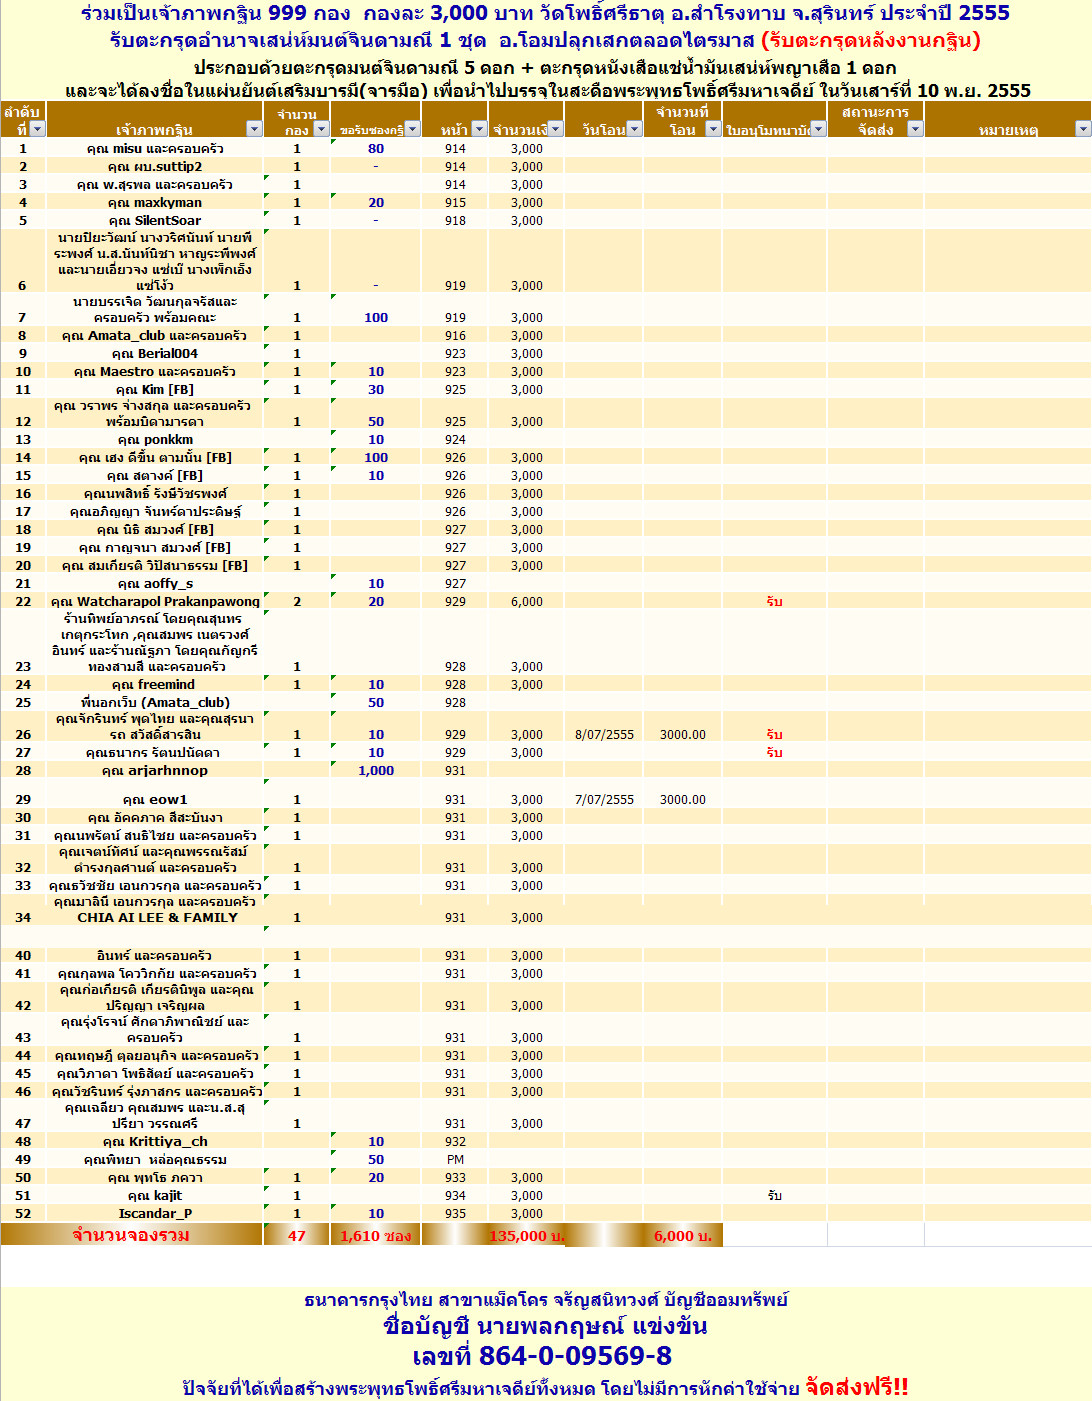
Task: Select the cell คุณ Krittiya_ch
Action: (x=155, y=1142)
